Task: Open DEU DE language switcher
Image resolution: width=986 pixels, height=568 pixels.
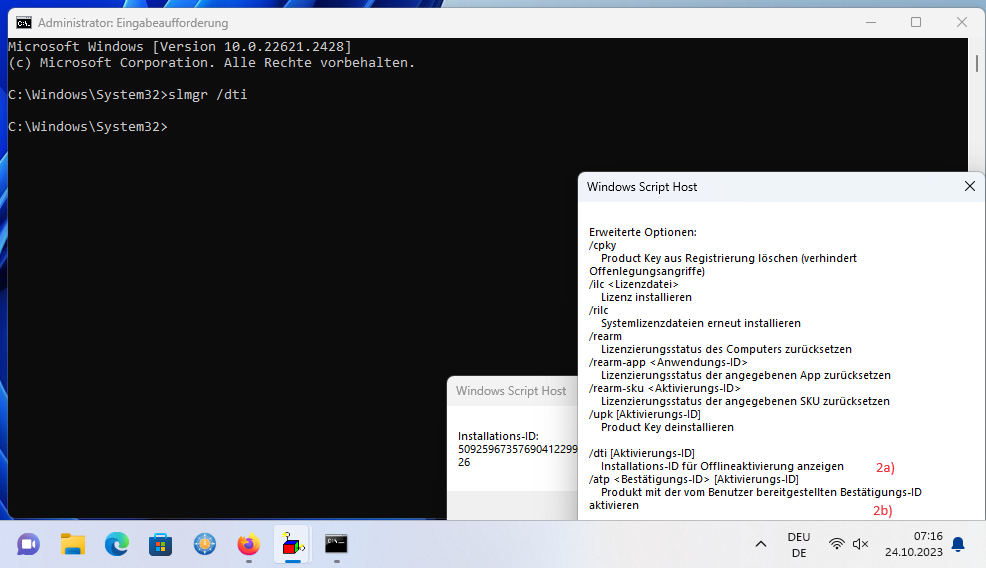Action: point(799,545)
